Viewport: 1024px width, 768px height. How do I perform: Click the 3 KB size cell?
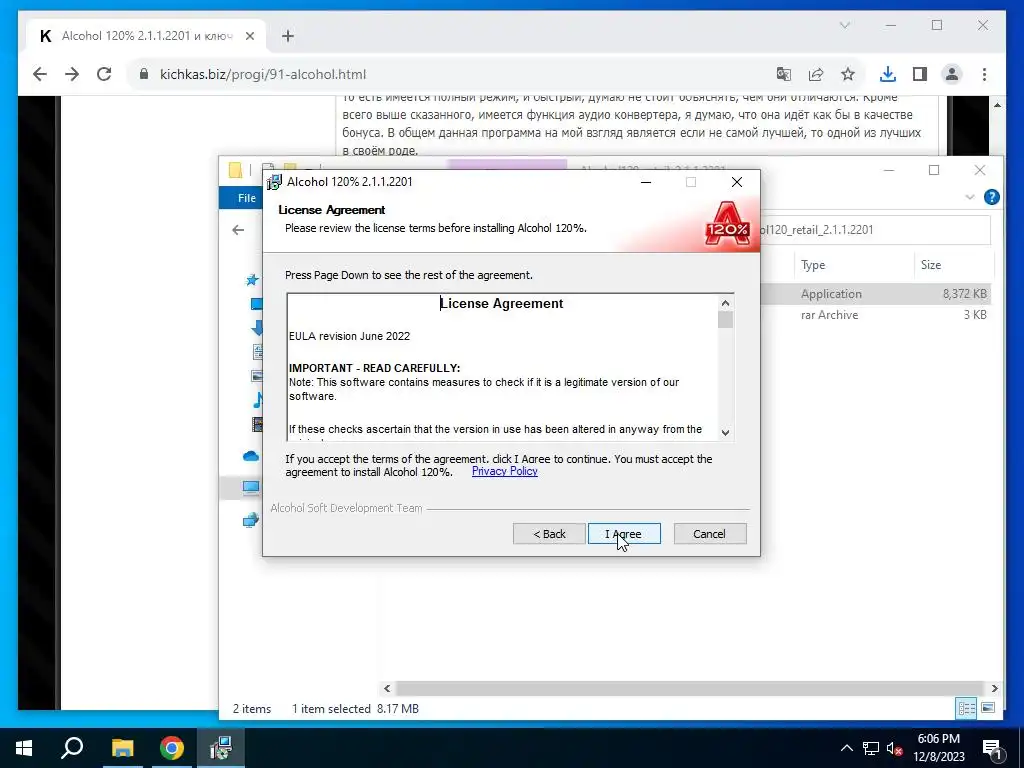[x=975, y=315]
